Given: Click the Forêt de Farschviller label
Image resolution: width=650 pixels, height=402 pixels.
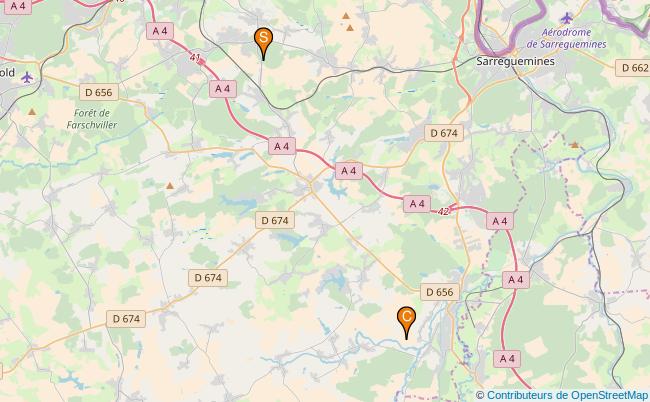Looking at the screenshot, I should click(92, 119).
